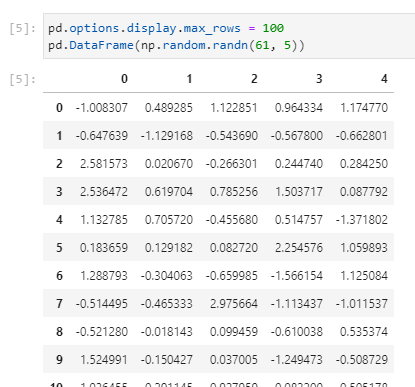Click cell value 1.125084
This screenshot has height=387, width=415.
tap(364, 276)
